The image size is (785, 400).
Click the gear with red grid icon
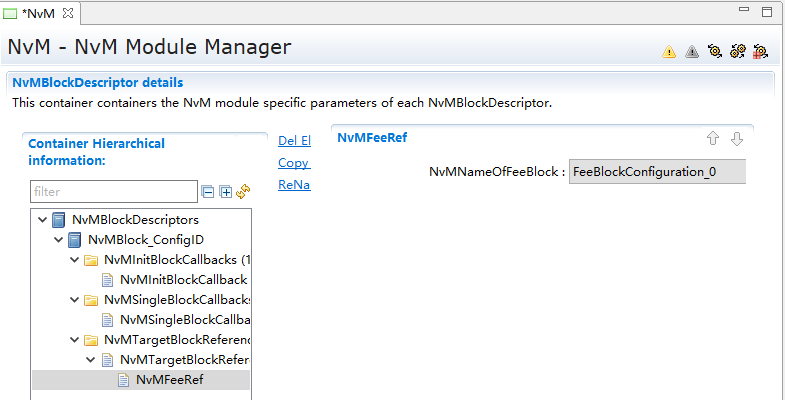pyautogui.click(x=760, y=52)
